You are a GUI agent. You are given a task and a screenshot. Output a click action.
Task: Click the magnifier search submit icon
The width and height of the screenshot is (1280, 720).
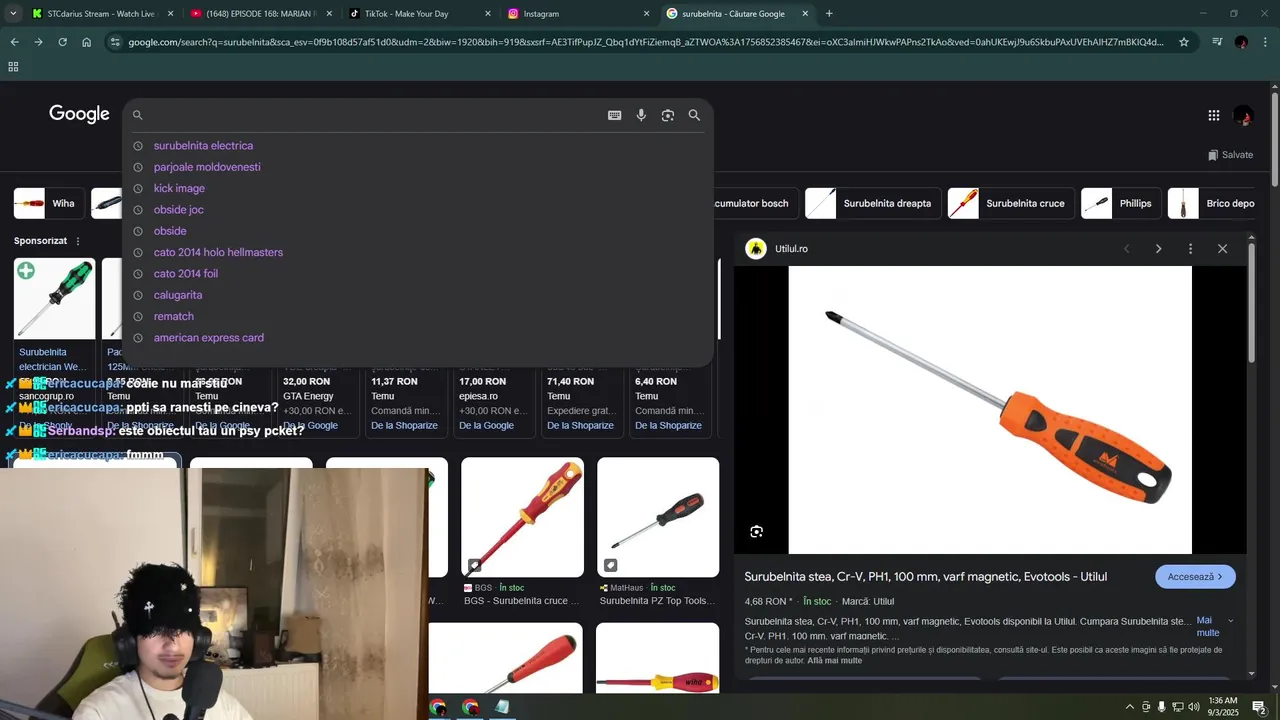coord(694,115)
